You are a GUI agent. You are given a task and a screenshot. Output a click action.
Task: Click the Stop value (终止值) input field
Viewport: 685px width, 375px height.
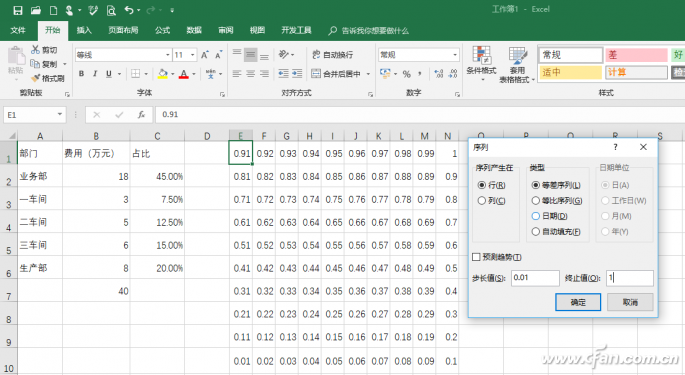630,278
